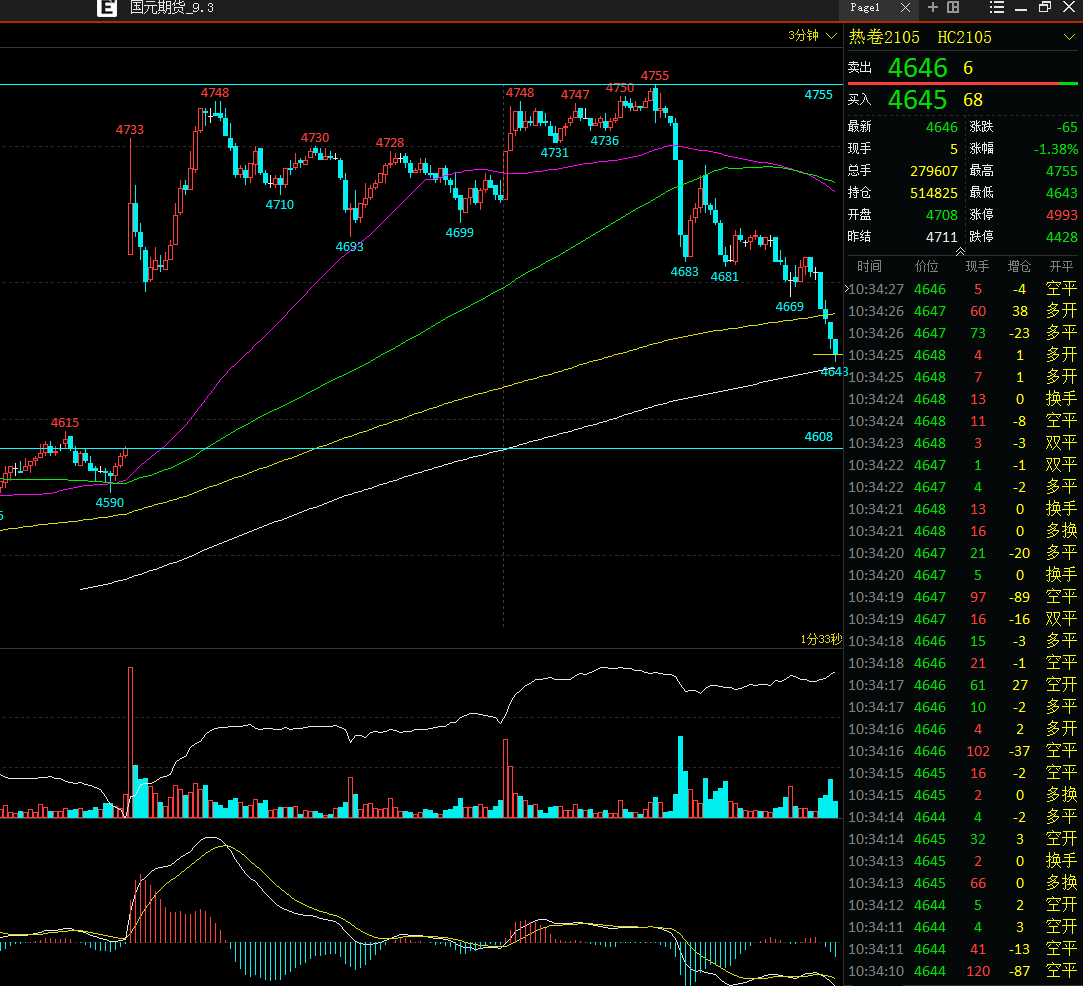Expand the 热卷2105 contract selector chevron

point(1069,37)
